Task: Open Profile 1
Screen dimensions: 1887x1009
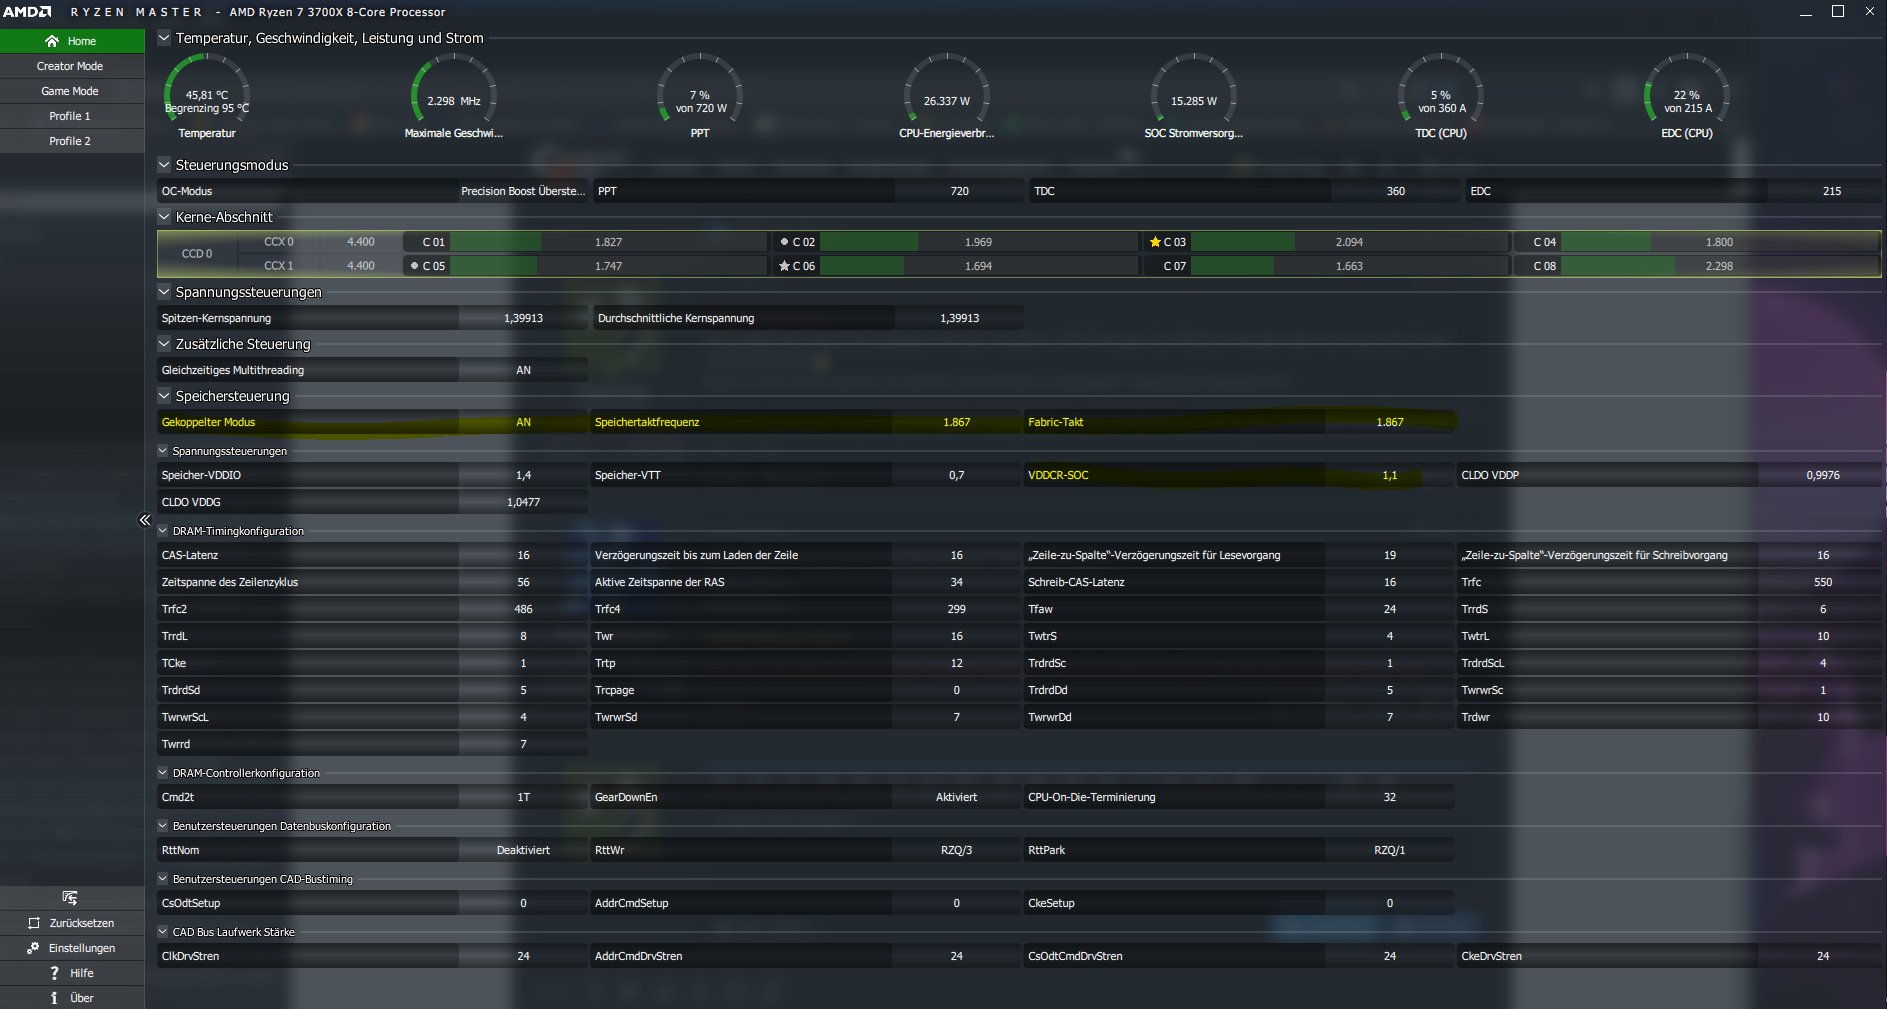Action: click(72, 116)
